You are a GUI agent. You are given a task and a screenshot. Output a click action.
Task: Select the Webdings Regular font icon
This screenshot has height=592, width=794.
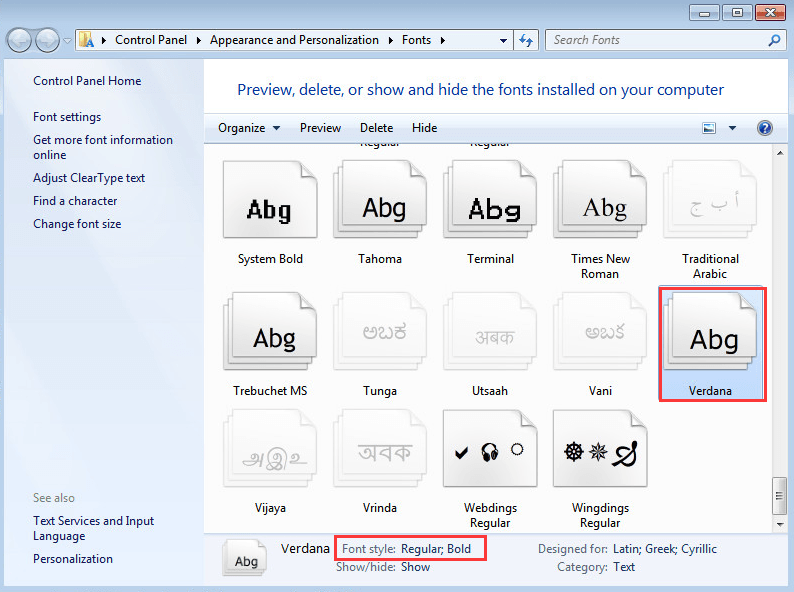click(x=490, y=449)
